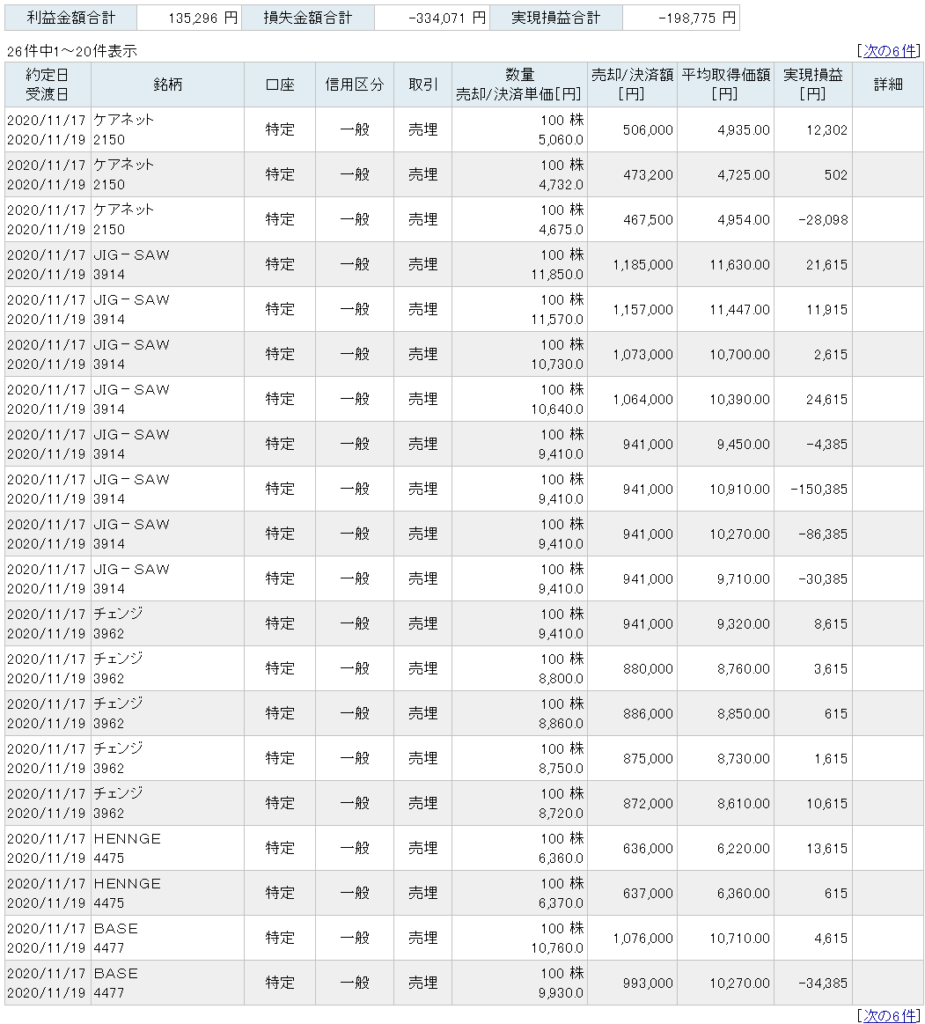
Task: Open the 次の6件 link above the table
Action: pos(890,51)
